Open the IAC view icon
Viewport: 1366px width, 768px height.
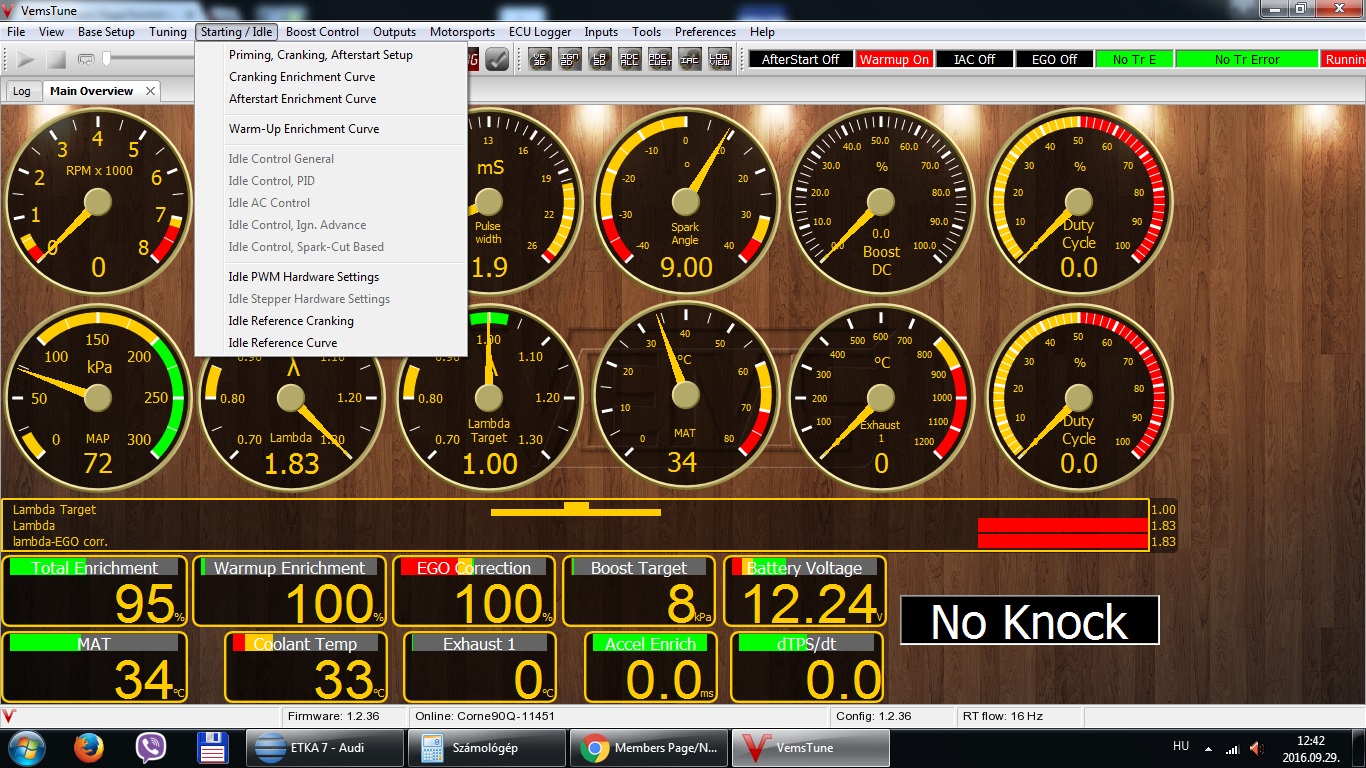coord(690,59)
